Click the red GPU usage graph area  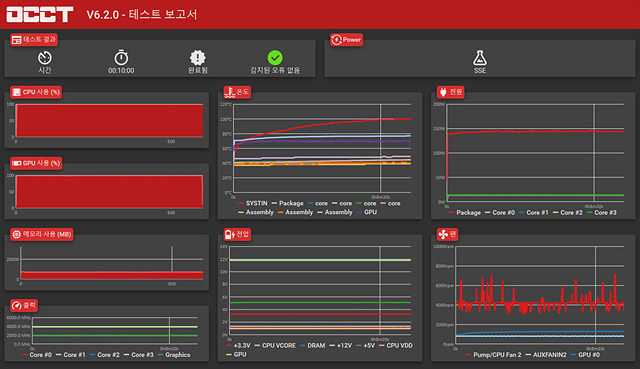tap(109, 191)
